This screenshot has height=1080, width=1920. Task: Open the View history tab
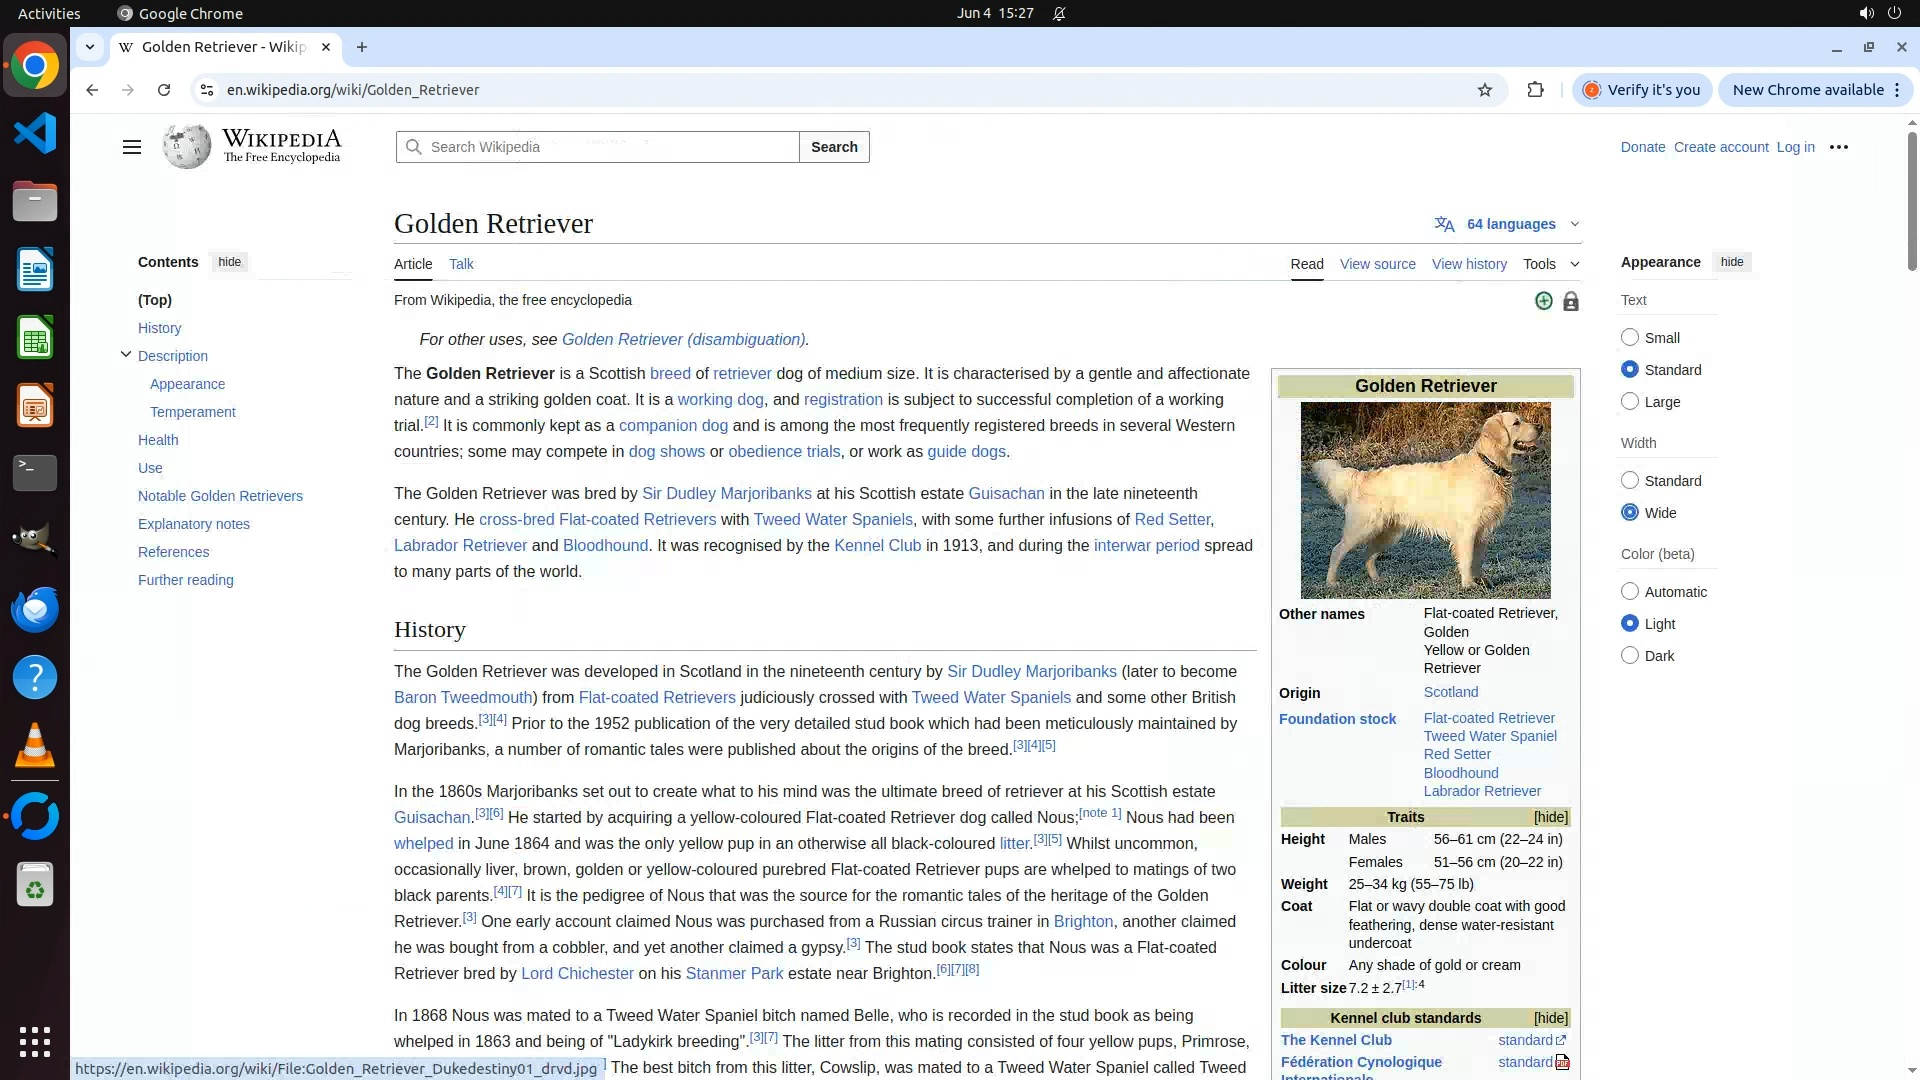(1468, 264)
